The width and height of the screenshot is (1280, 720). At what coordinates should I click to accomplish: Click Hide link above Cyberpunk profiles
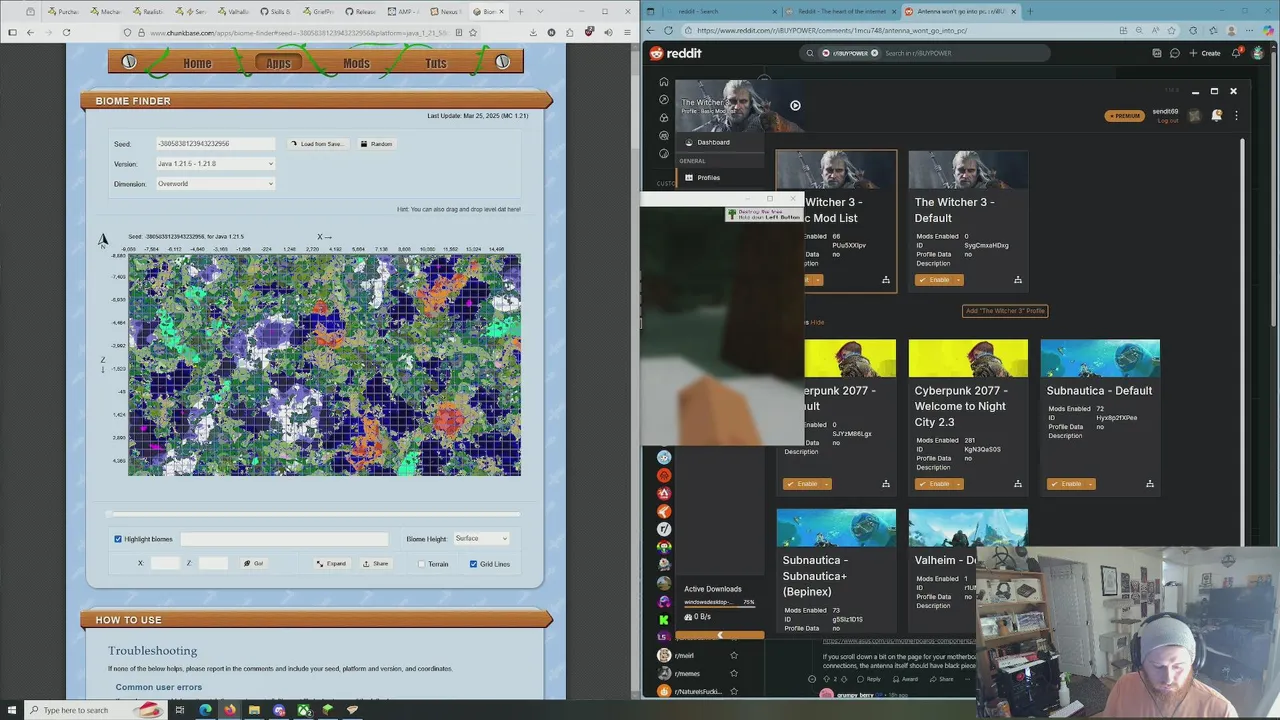tap(817, 322)
